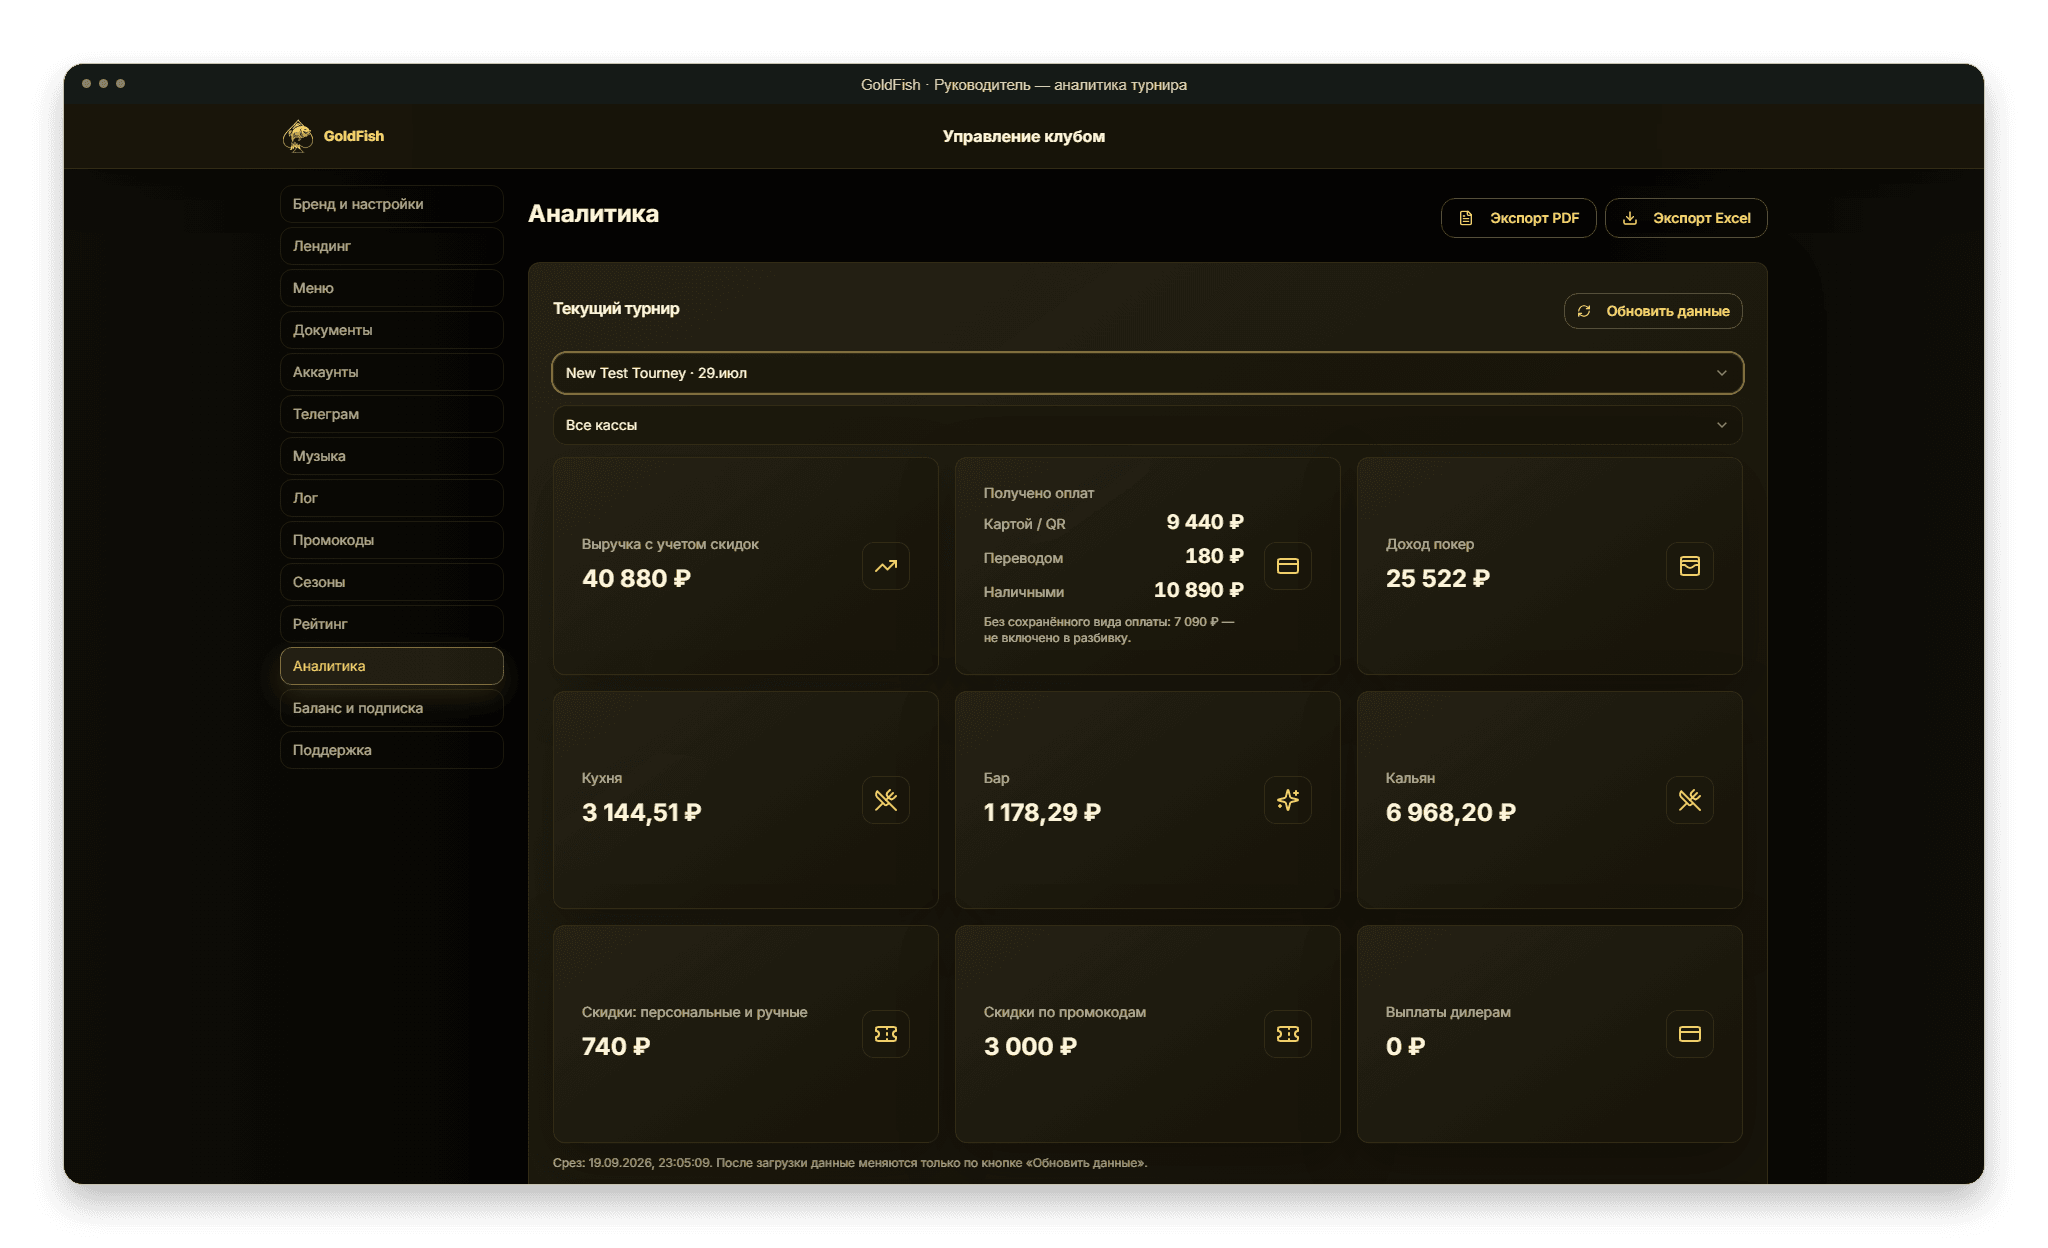
Task: Click the GoldFish fish logo icon
Action: click(x=298, y=136)
